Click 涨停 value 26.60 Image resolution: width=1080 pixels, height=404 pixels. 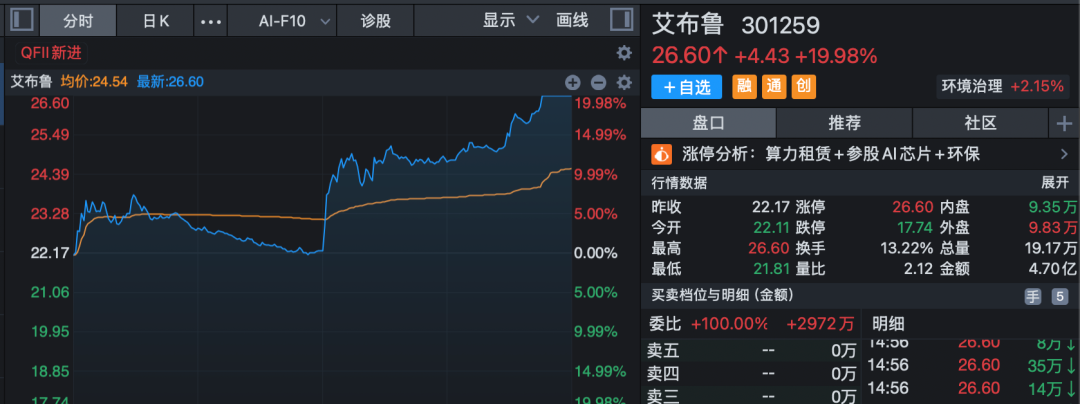[x=914, y=207]
